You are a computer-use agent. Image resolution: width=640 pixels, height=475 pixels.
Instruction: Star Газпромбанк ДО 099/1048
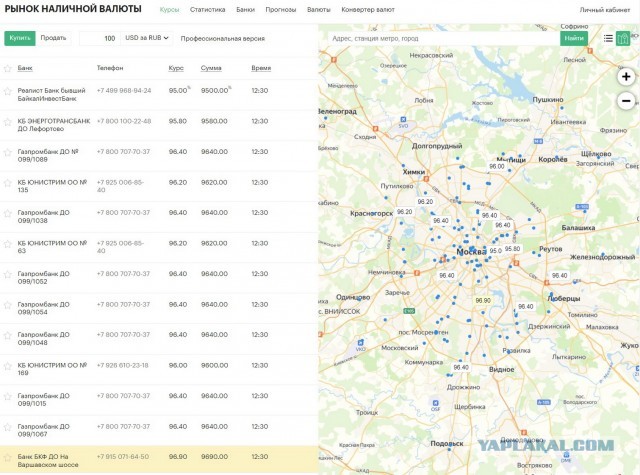7,335
